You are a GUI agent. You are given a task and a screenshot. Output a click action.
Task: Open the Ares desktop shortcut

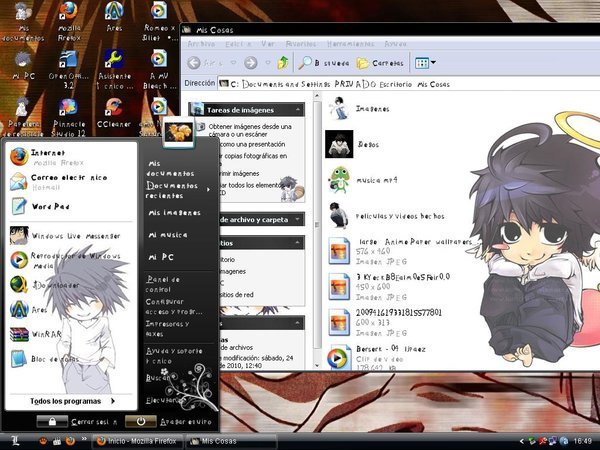coord(114,17)
